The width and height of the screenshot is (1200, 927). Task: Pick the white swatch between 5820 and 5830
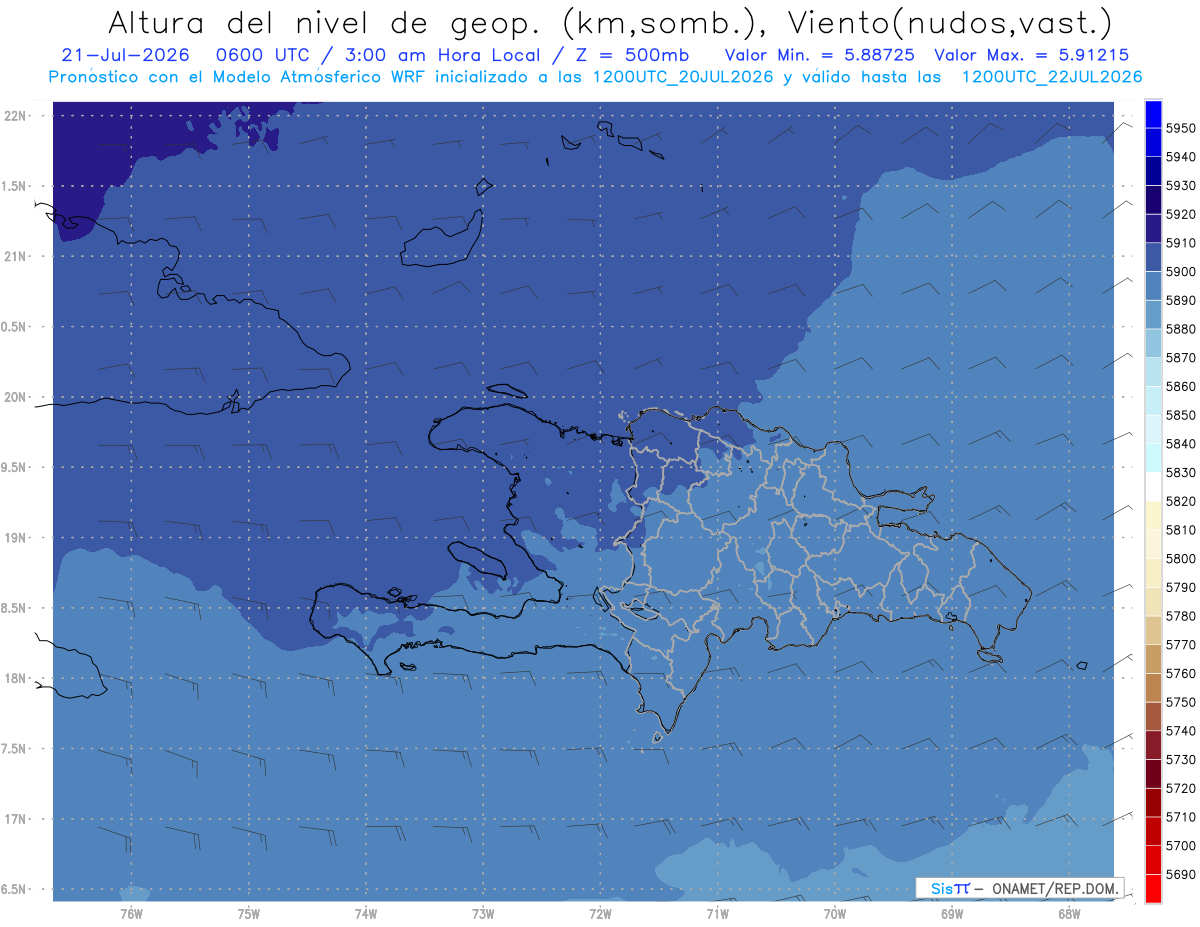pyautogui.click(x=1153, y=487)
